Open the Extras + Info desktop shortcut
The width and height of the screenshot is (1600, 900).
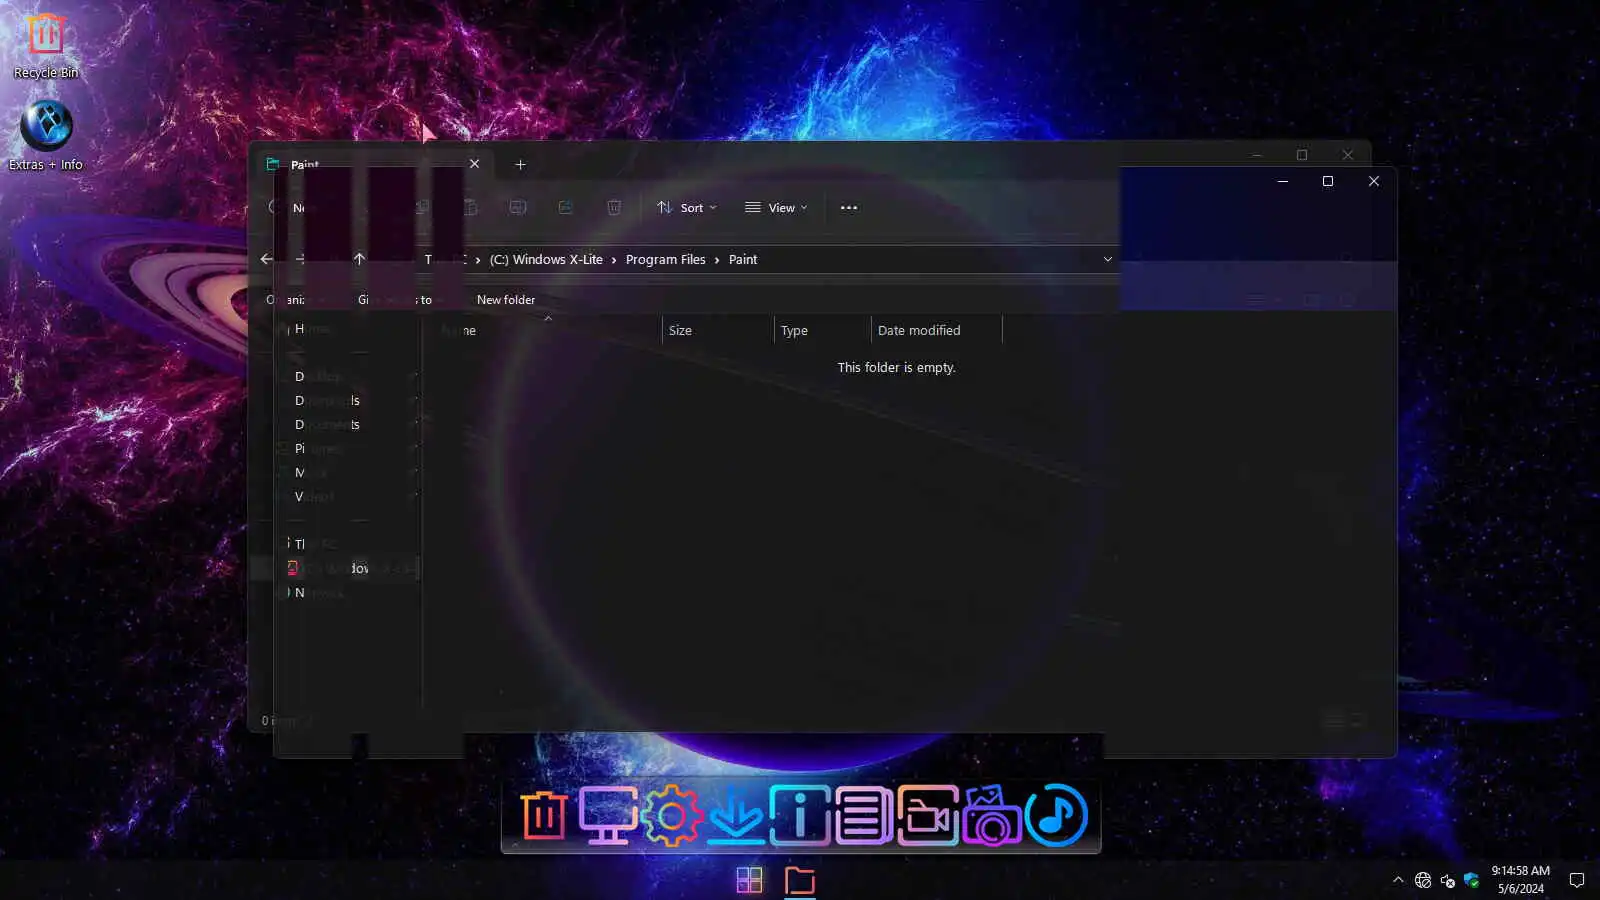coord(46,136)
